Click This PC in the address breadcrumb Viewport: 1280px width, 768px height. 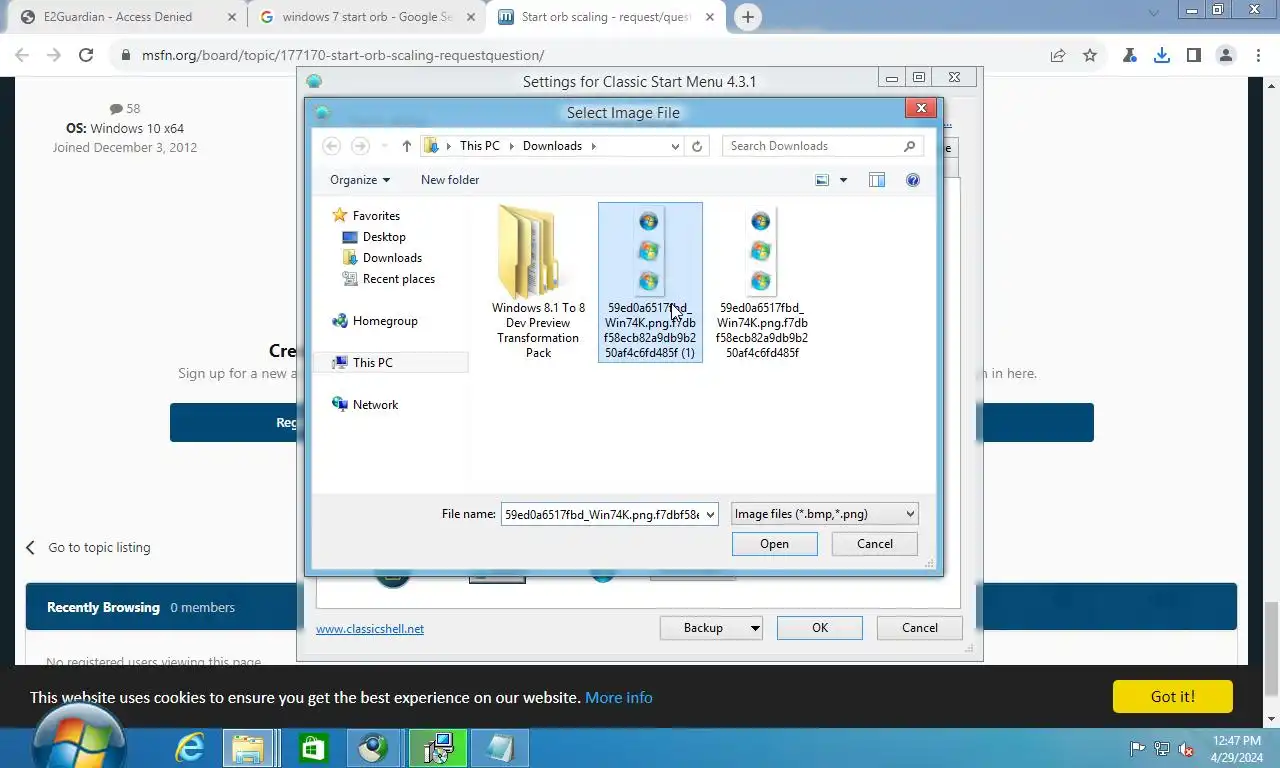point(479,146)
